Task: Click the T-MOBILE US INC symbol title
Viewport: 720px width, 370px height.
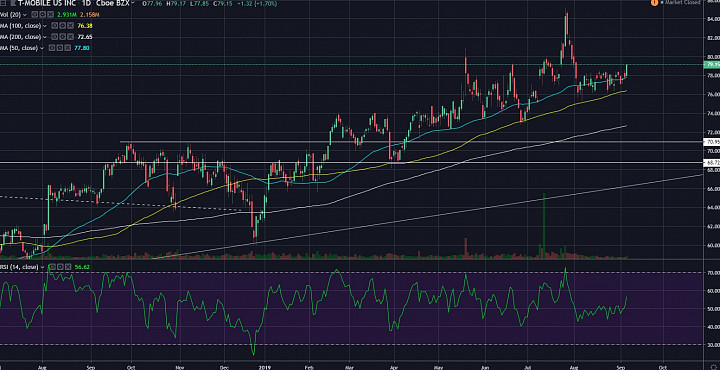Action: [47, 3]
